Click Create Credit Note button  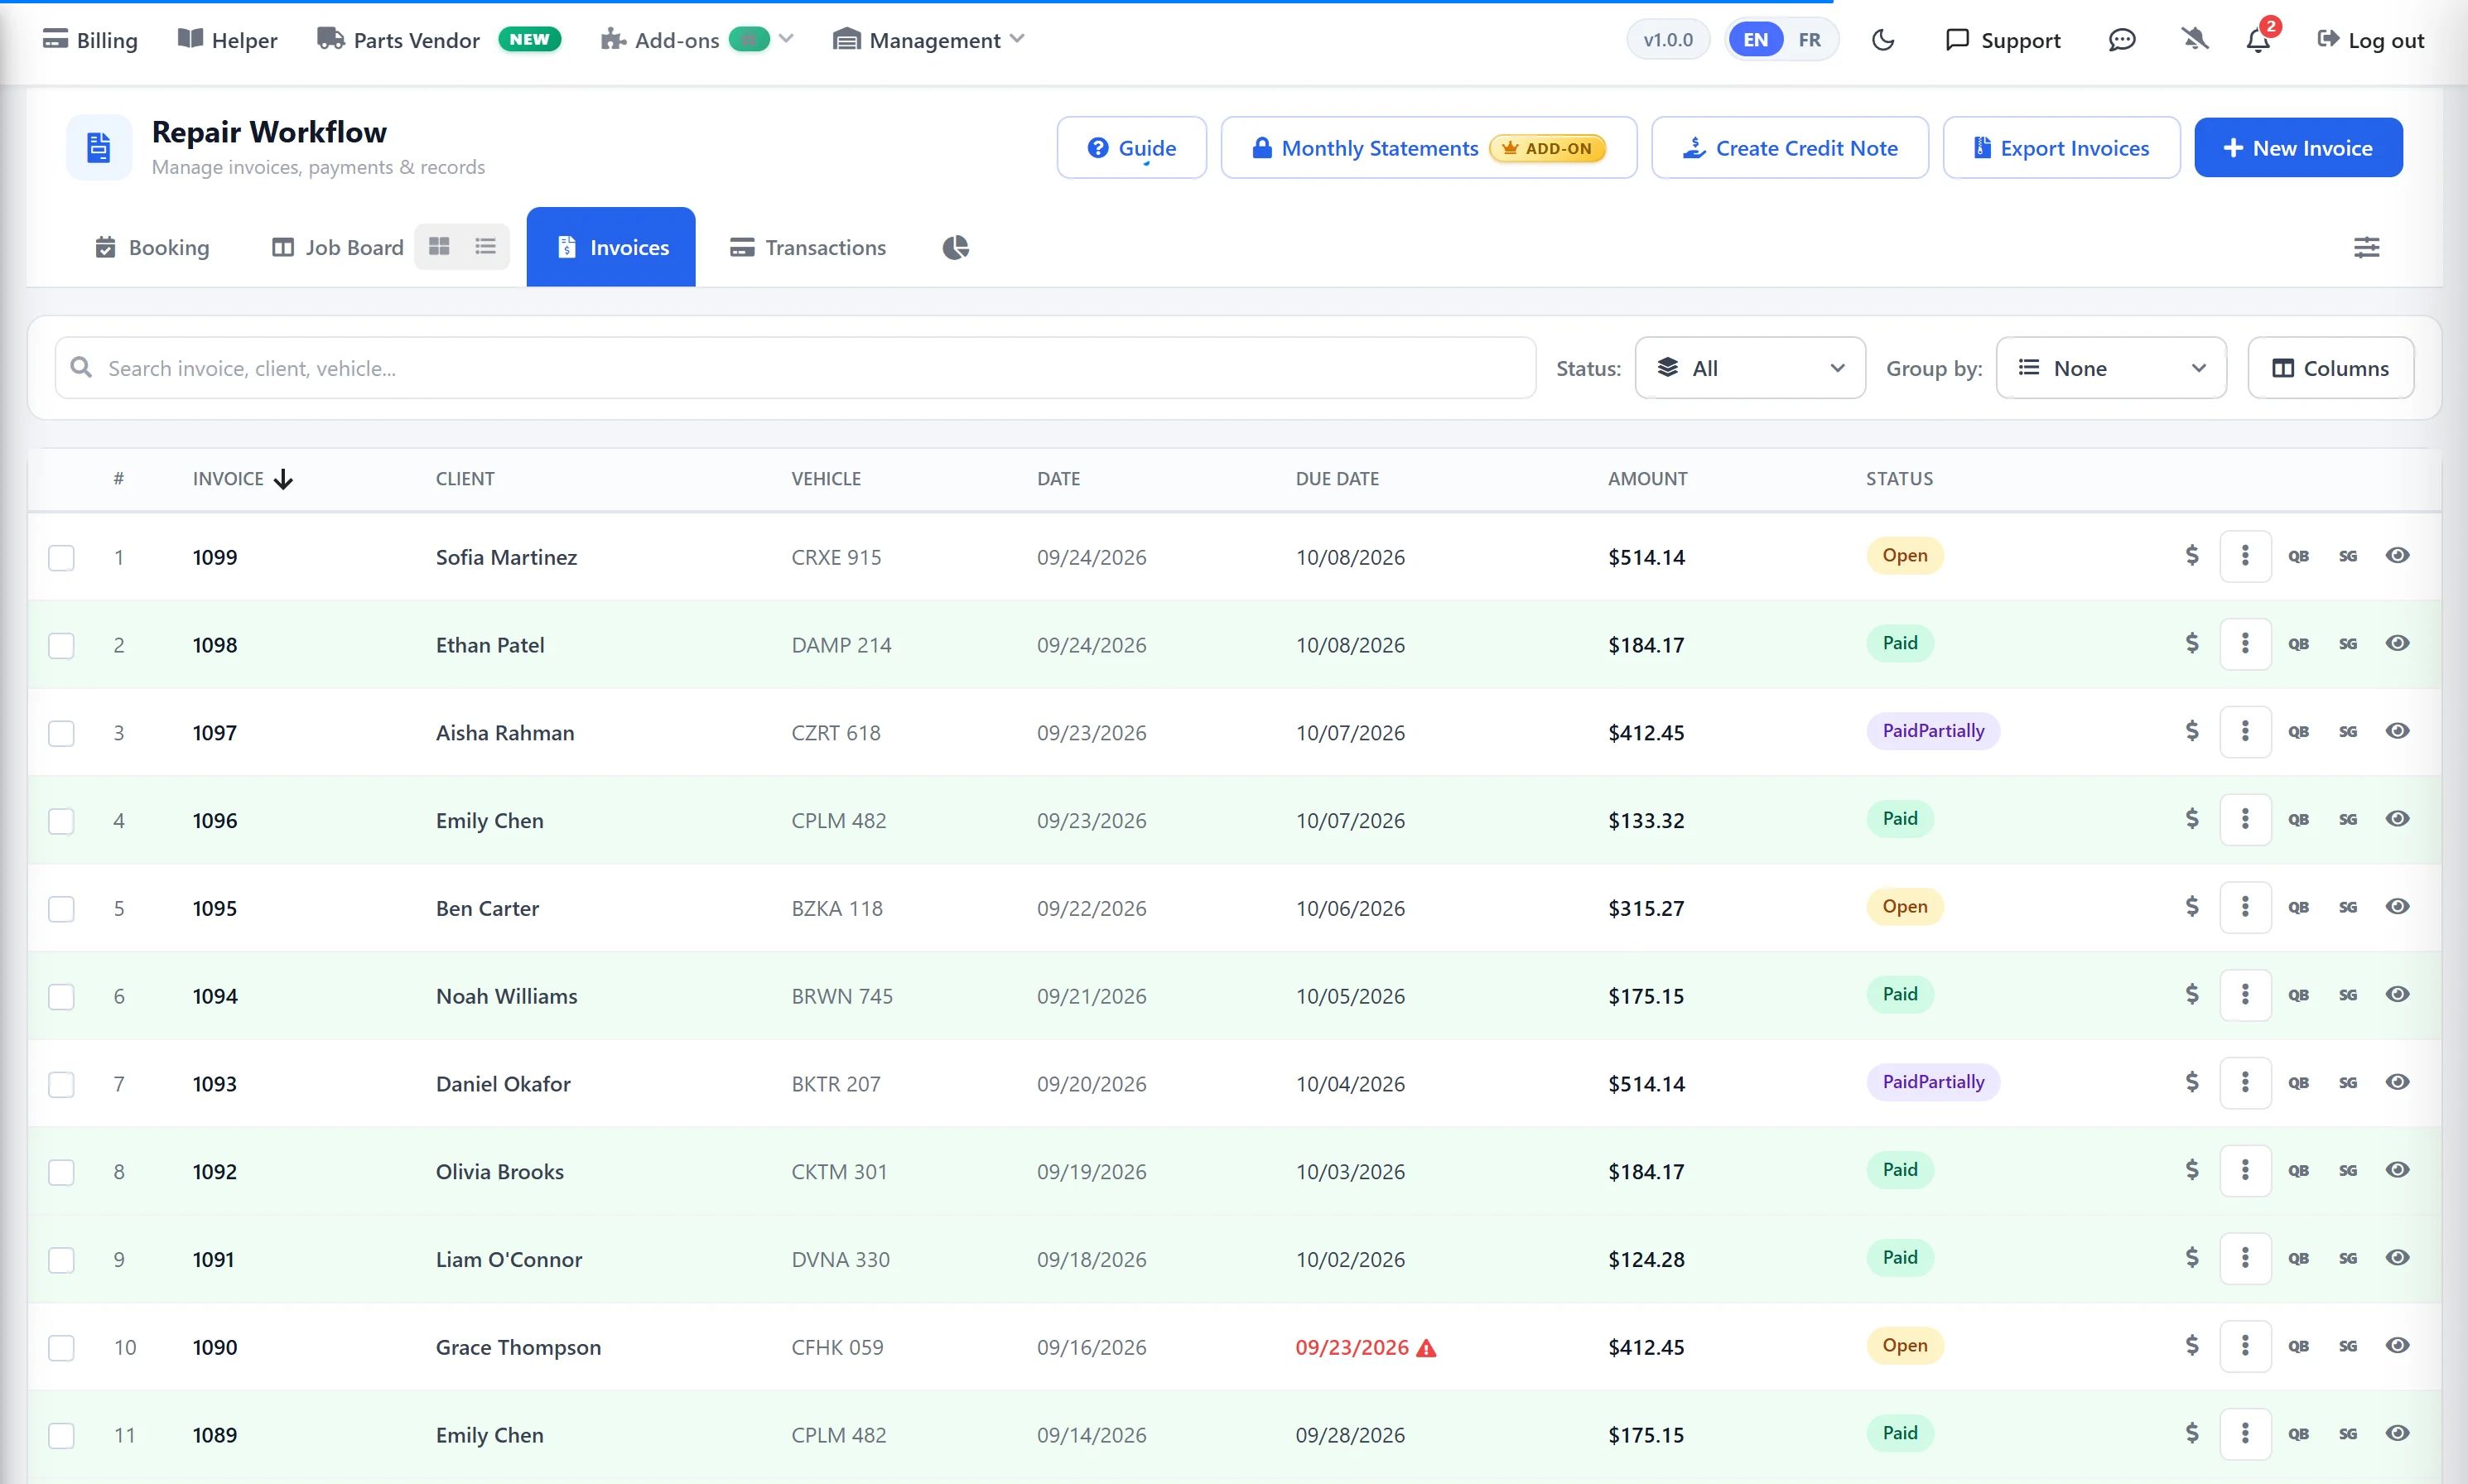pyautogui.click(x=1789, y=148)
